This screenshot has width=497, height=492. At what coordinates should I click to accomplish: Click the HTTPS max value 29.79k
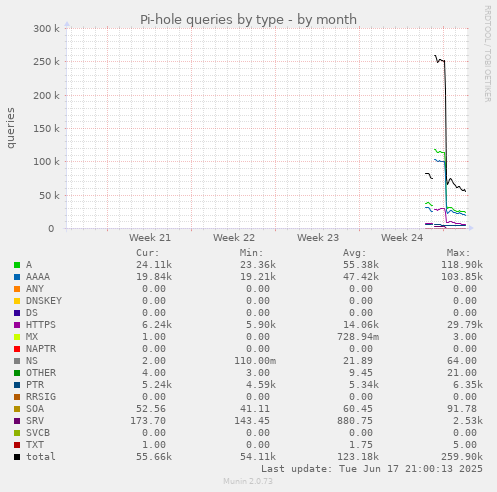click(x=465, y=325)
